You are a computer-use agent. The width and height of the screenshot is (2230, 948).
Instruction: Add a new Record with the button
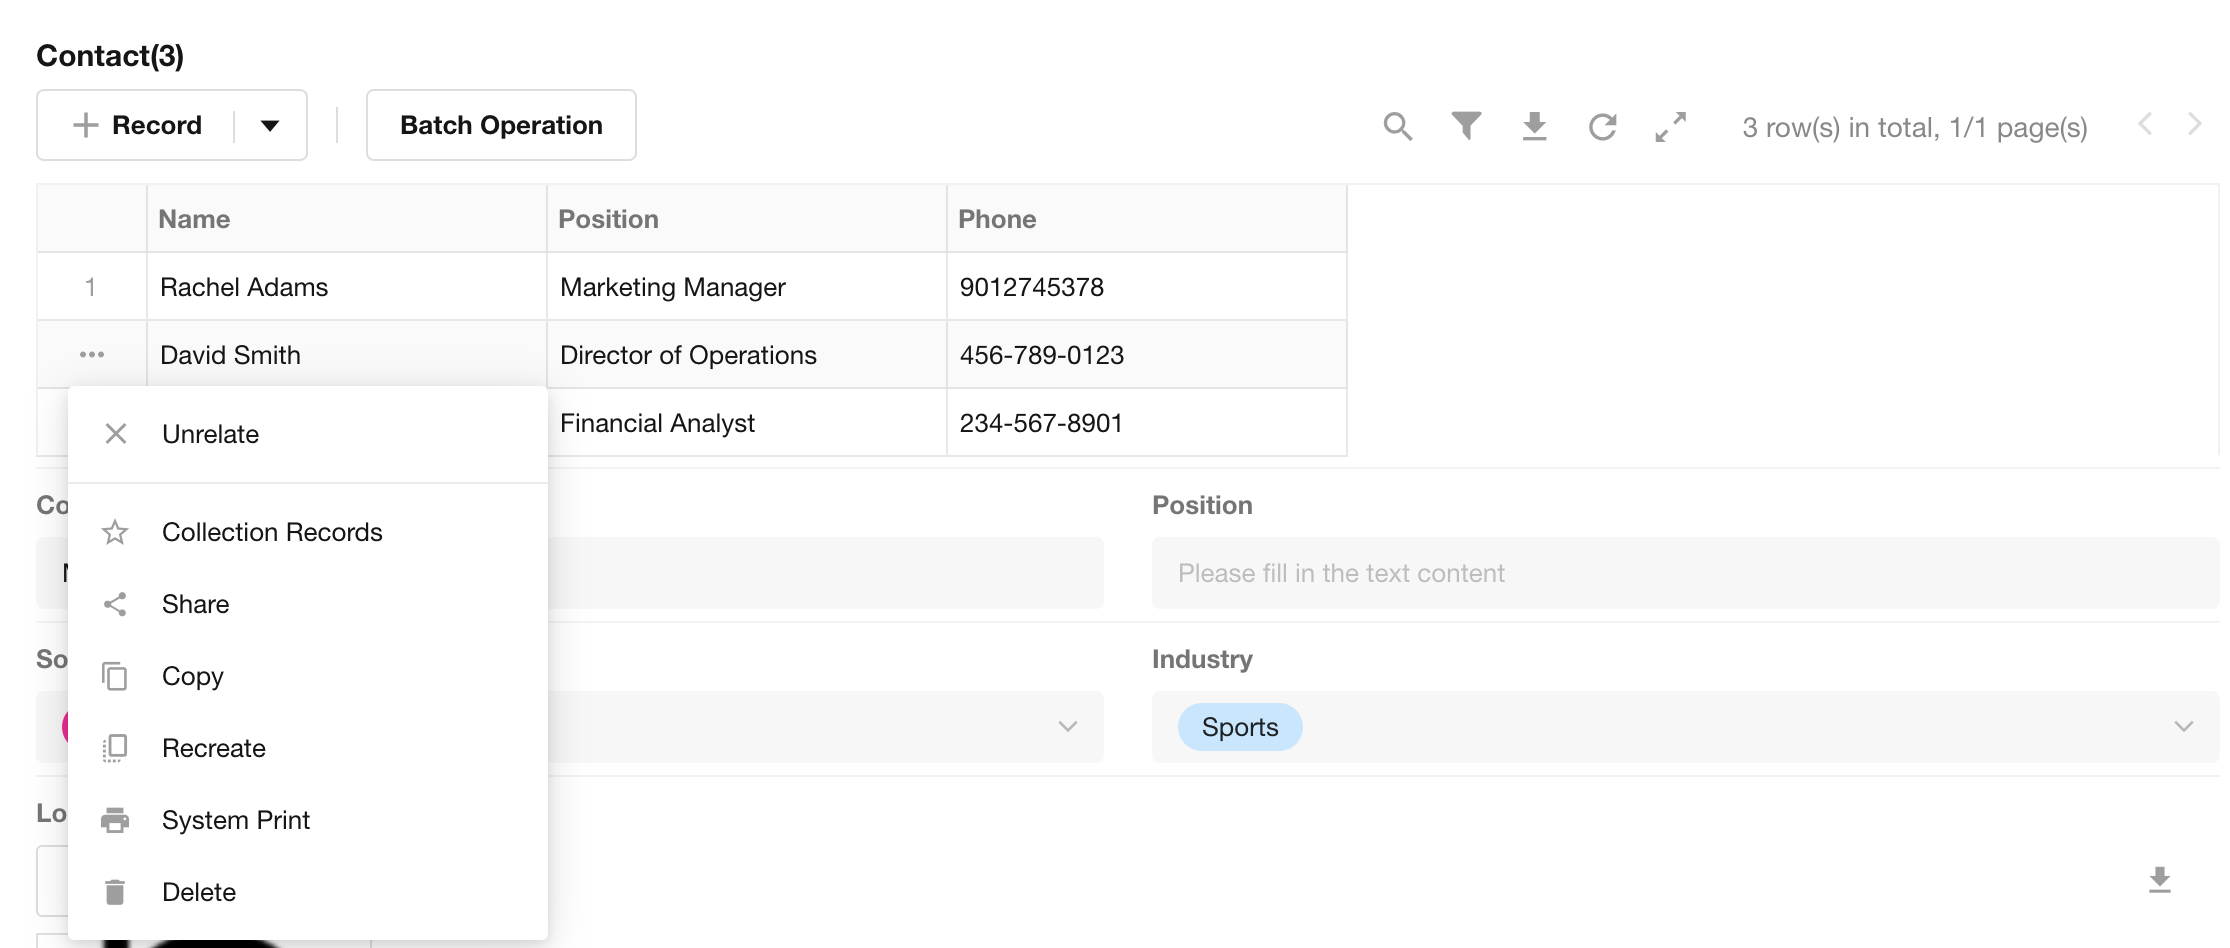(138, 125)
